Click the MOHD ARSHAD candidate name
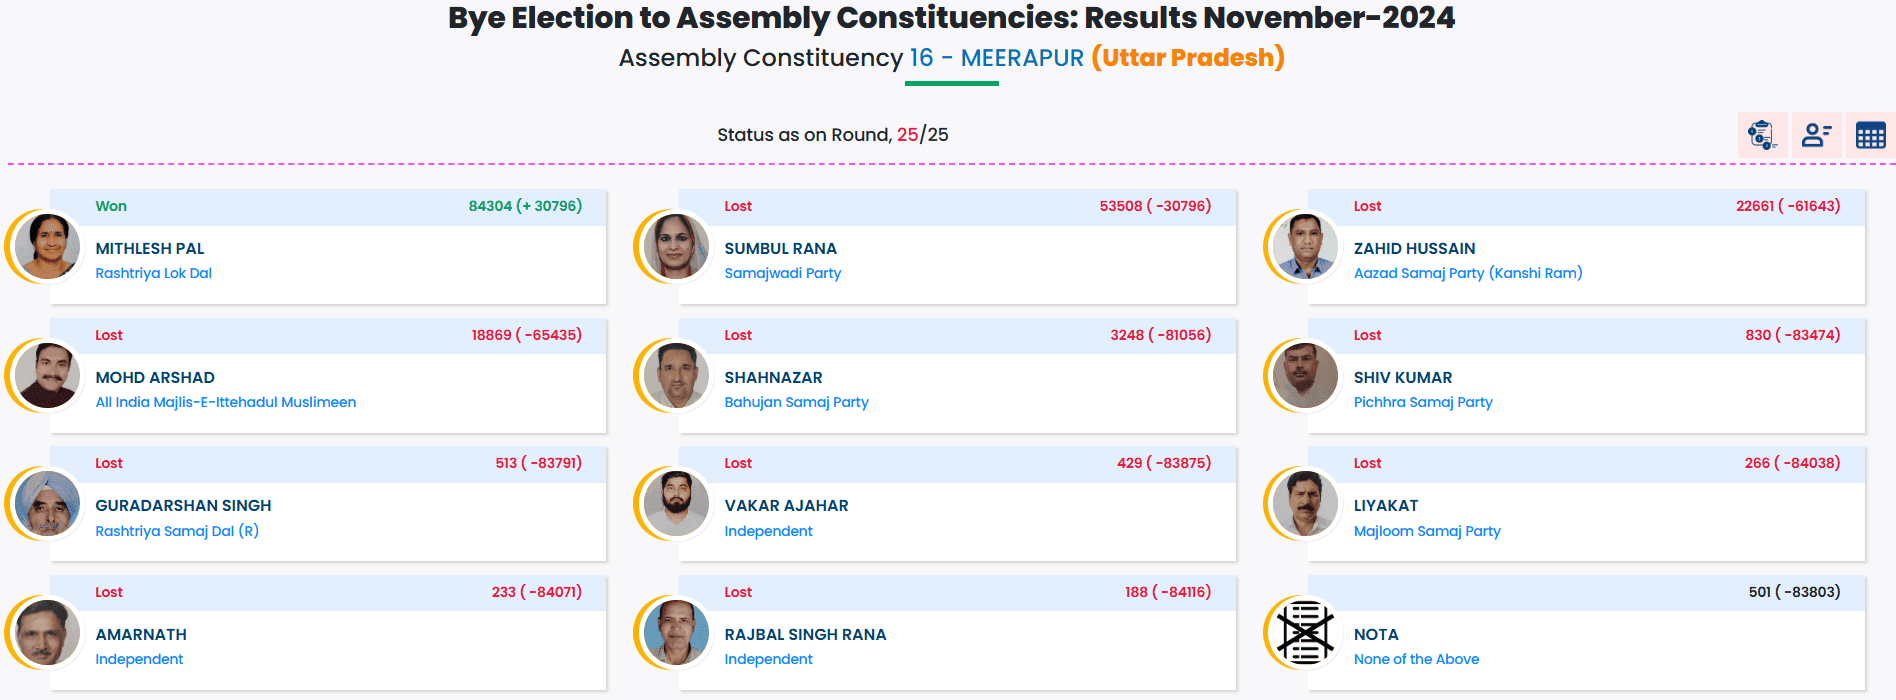Viewport: 1896px width, 700px height. pos(155,377)
